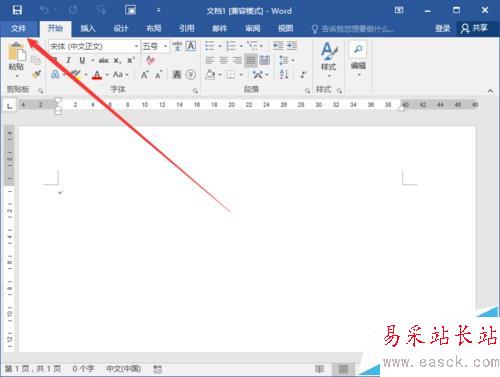Toggle justify alignment

click(251, 60)
